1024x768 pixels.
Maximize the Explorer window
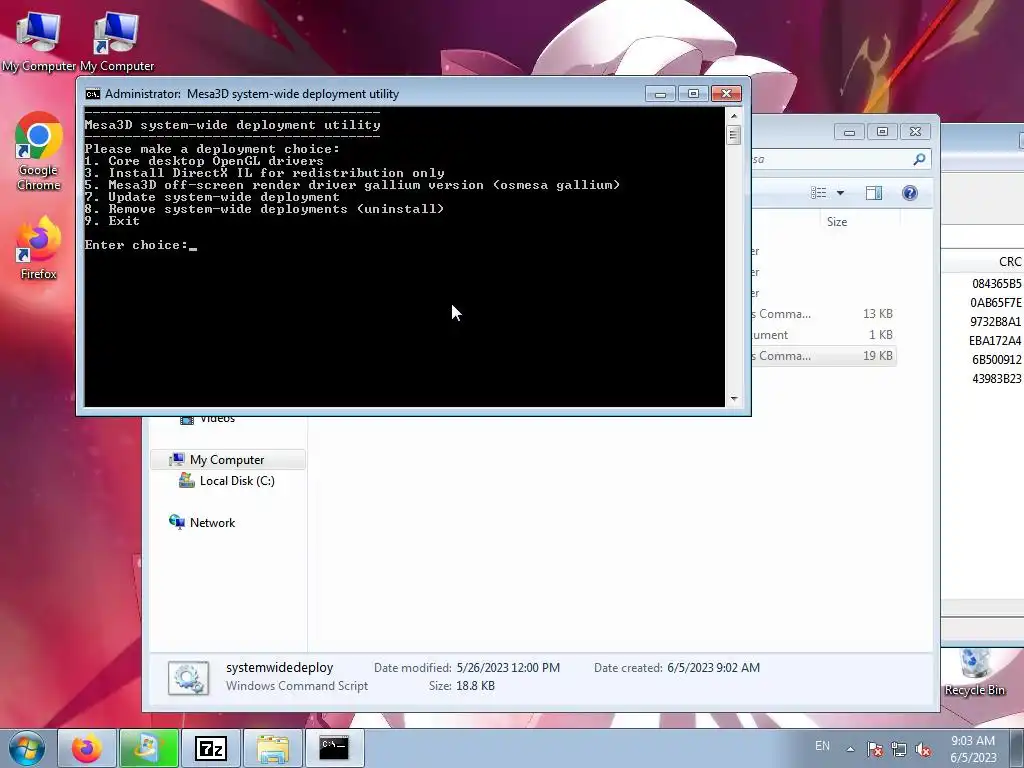click(882, 132)
